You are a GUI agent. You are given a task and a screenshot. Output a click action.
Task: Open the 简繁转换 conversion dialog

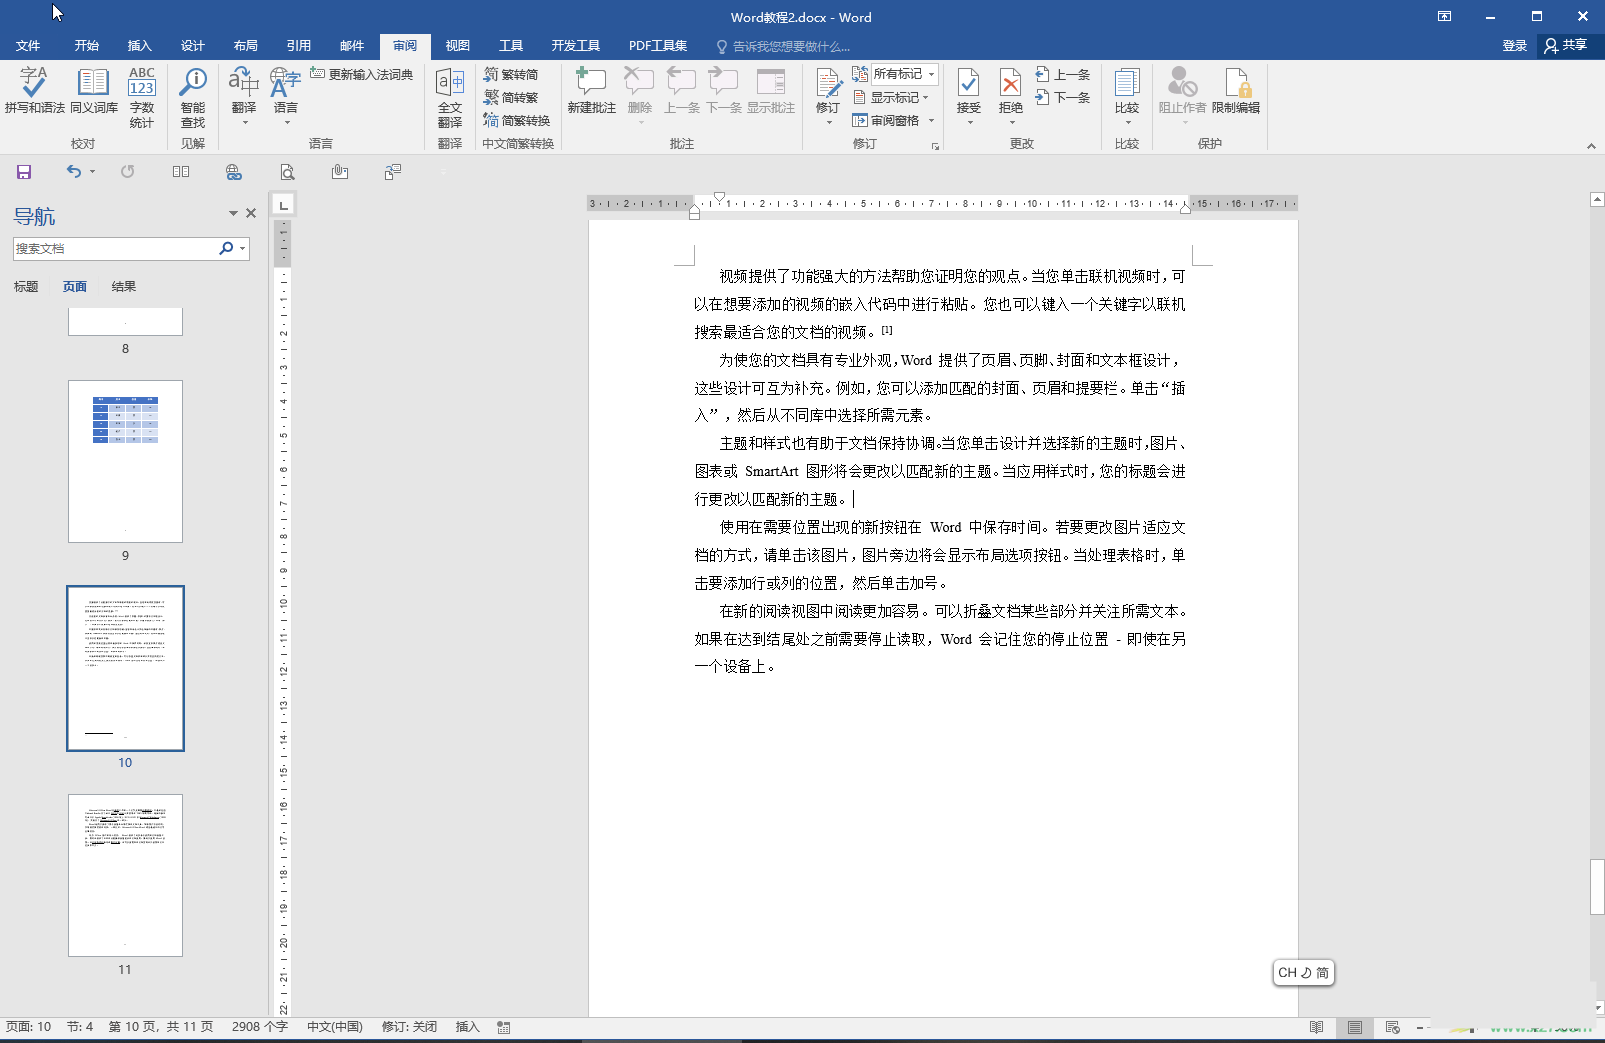pos(517,121)
